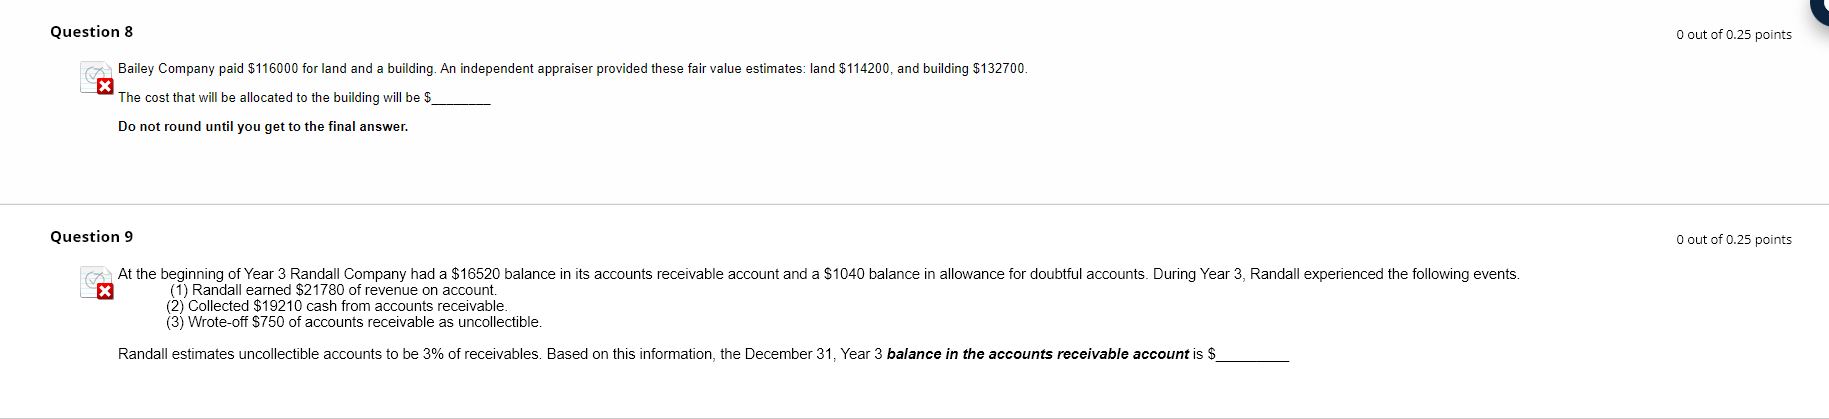Click the red X icon beside Question 9
Screen dimensions: 1829x419
coord(104,291)
